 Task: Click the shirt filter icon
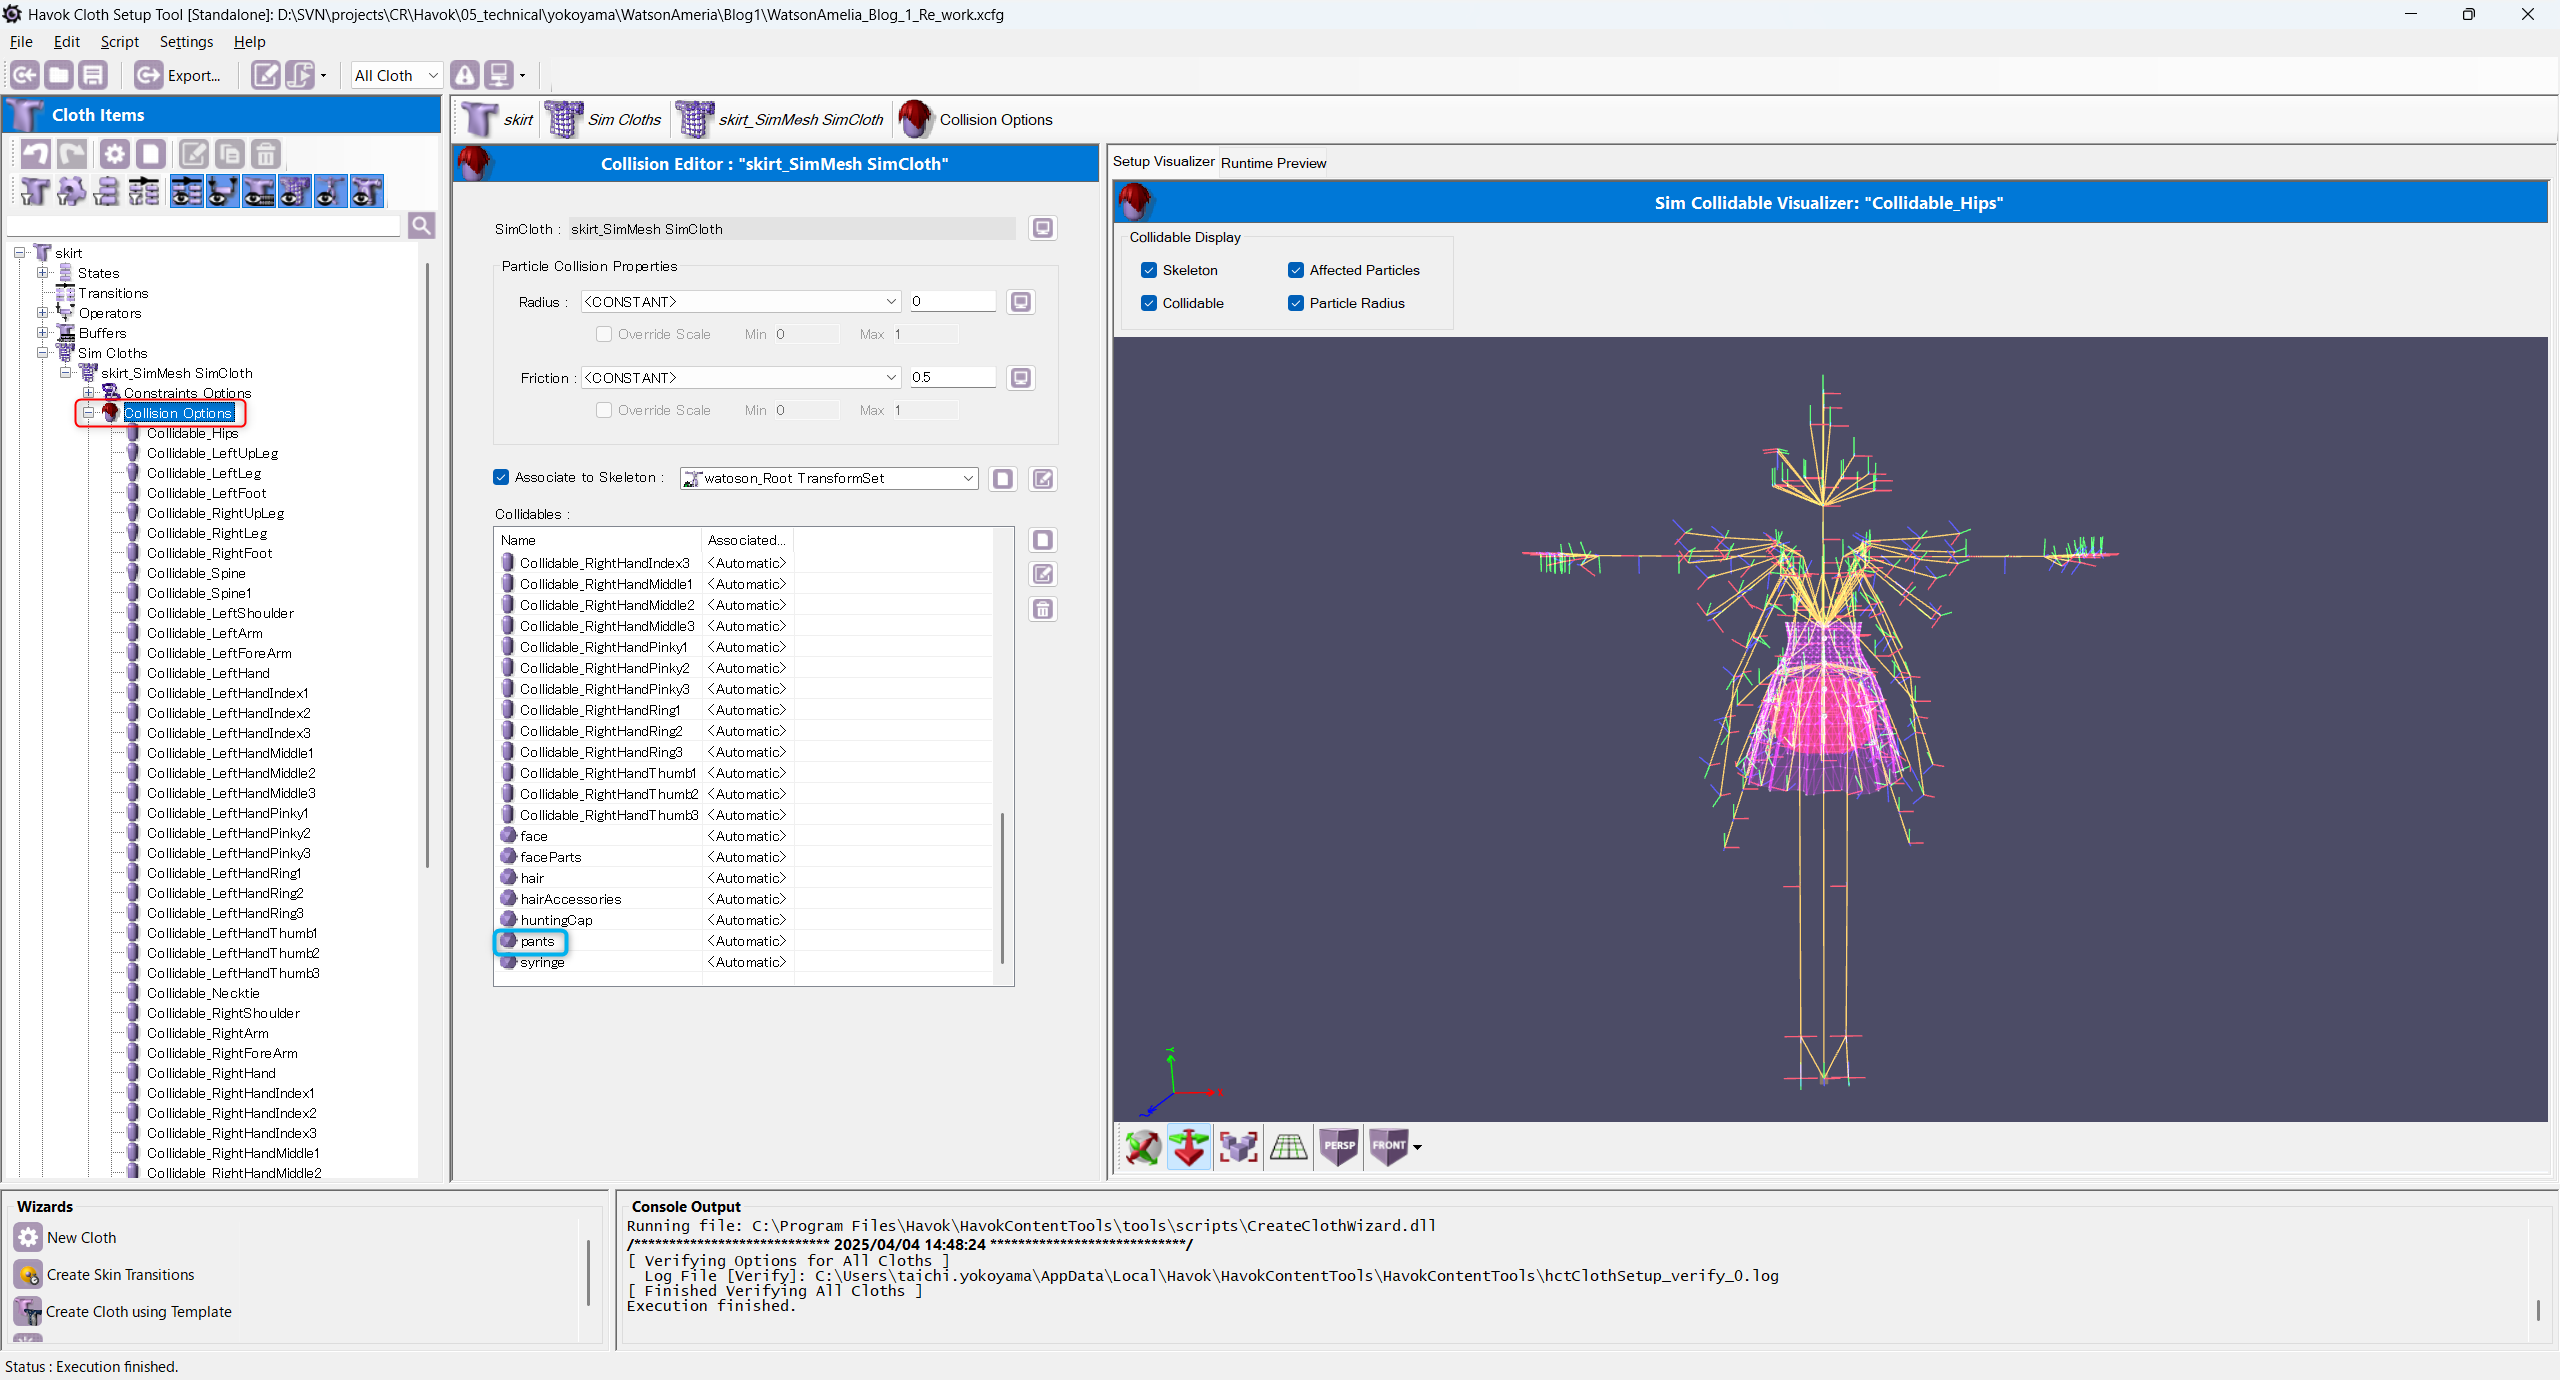coord(35,191)
